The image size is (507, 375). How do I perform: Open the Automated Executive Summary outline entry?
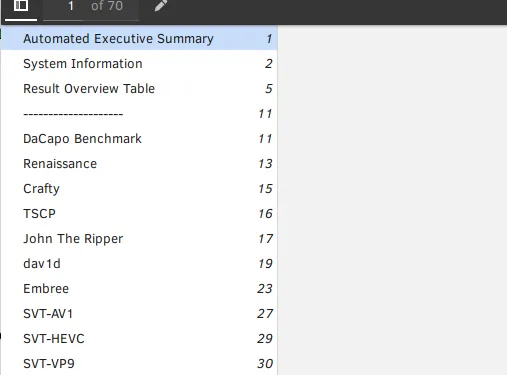pyautogui.click(x=139, y=39)
